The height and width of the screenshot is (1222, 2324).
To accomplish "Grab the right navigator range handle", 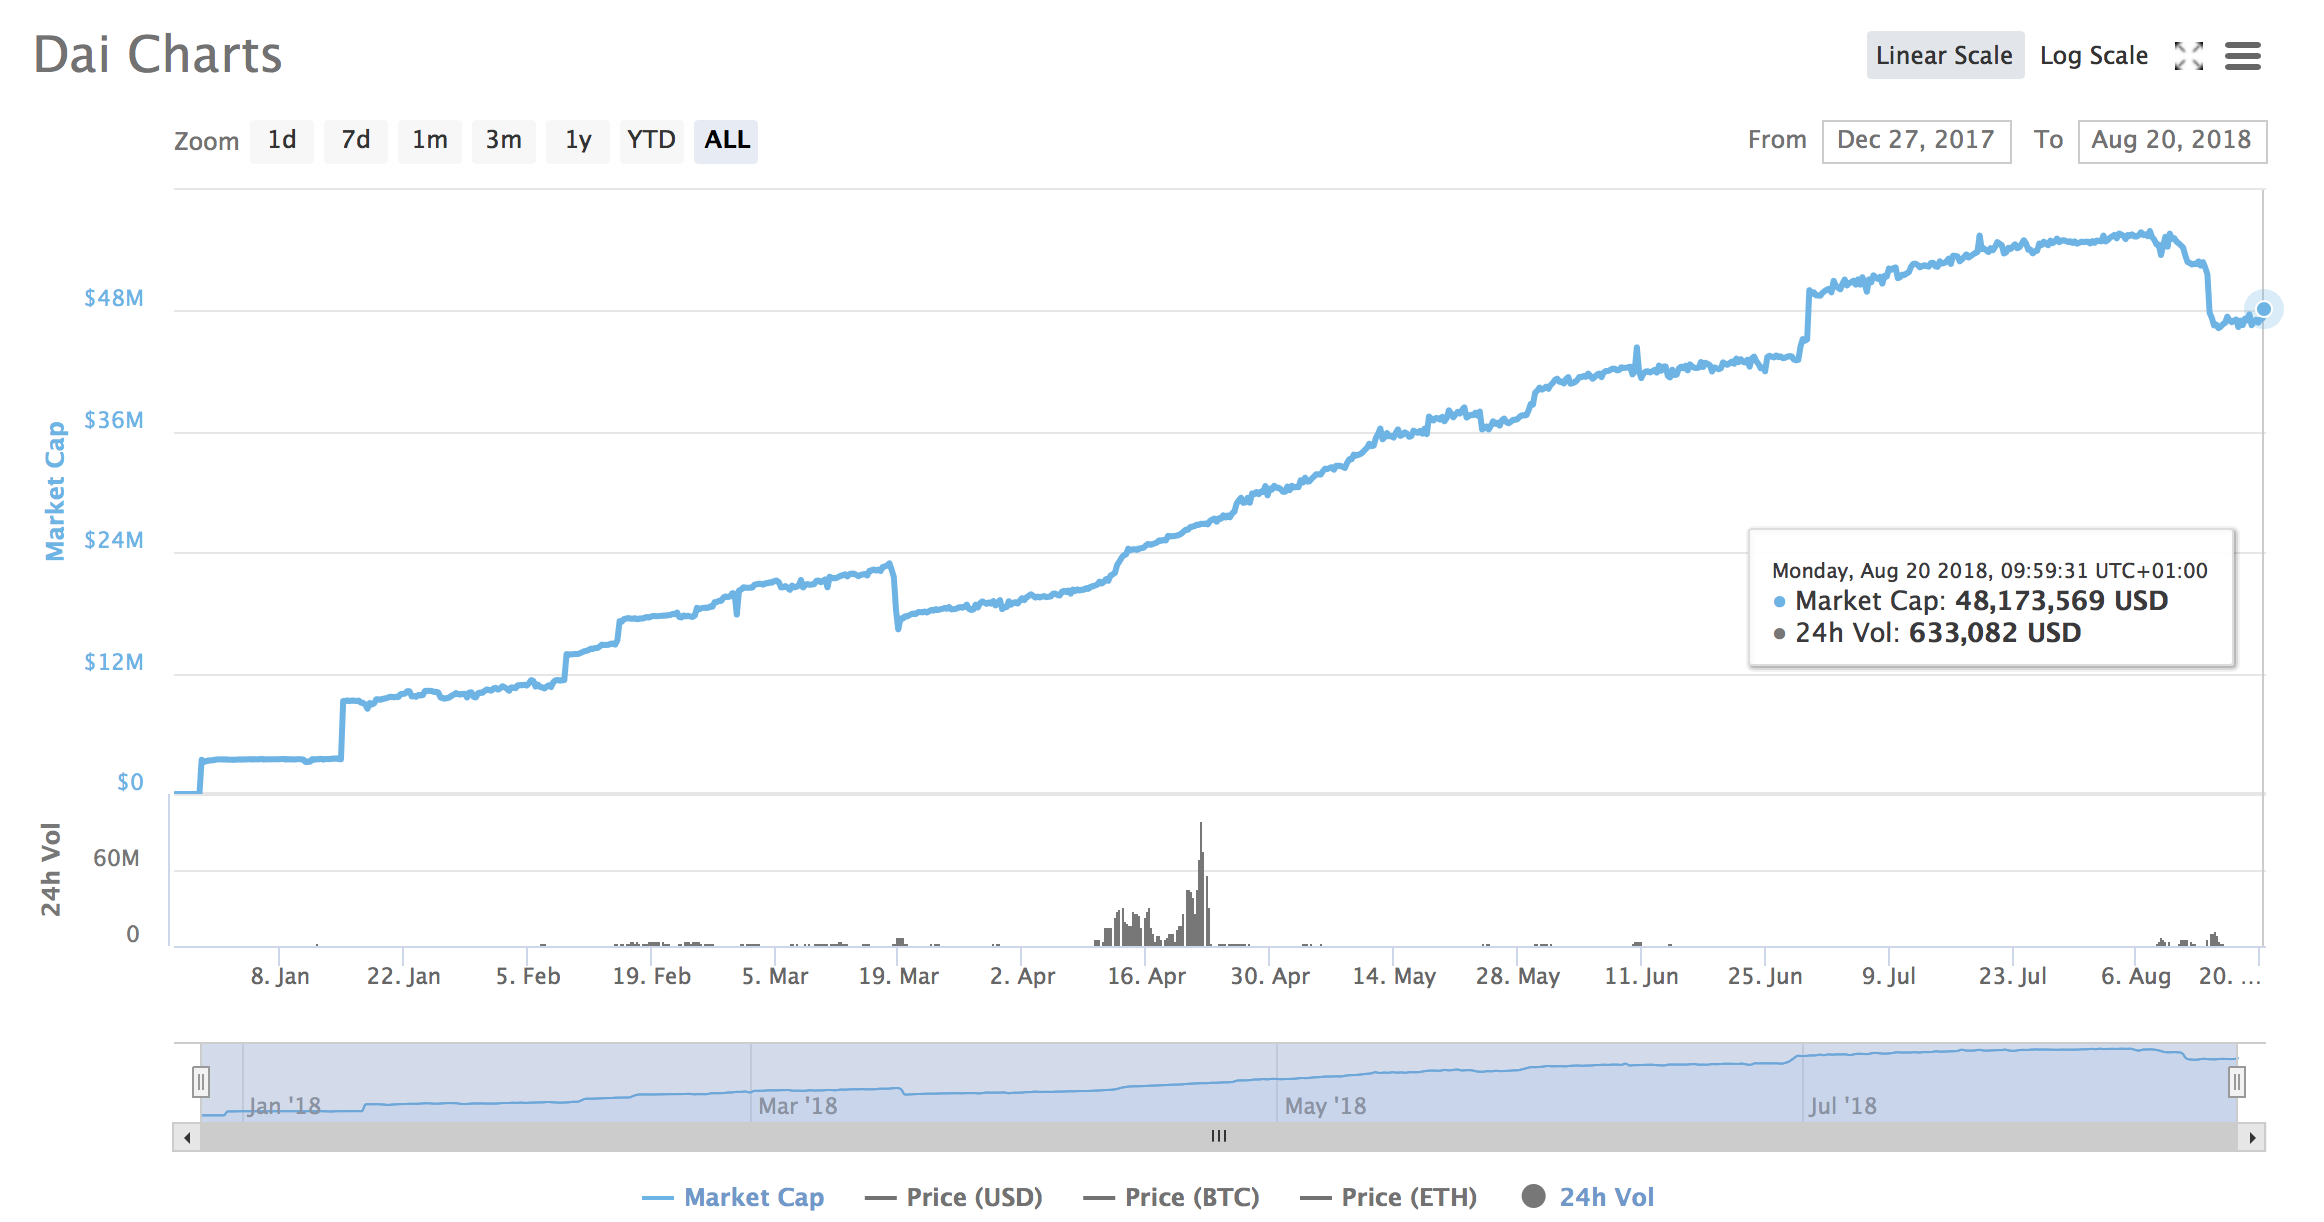I will [2238, 1081].
